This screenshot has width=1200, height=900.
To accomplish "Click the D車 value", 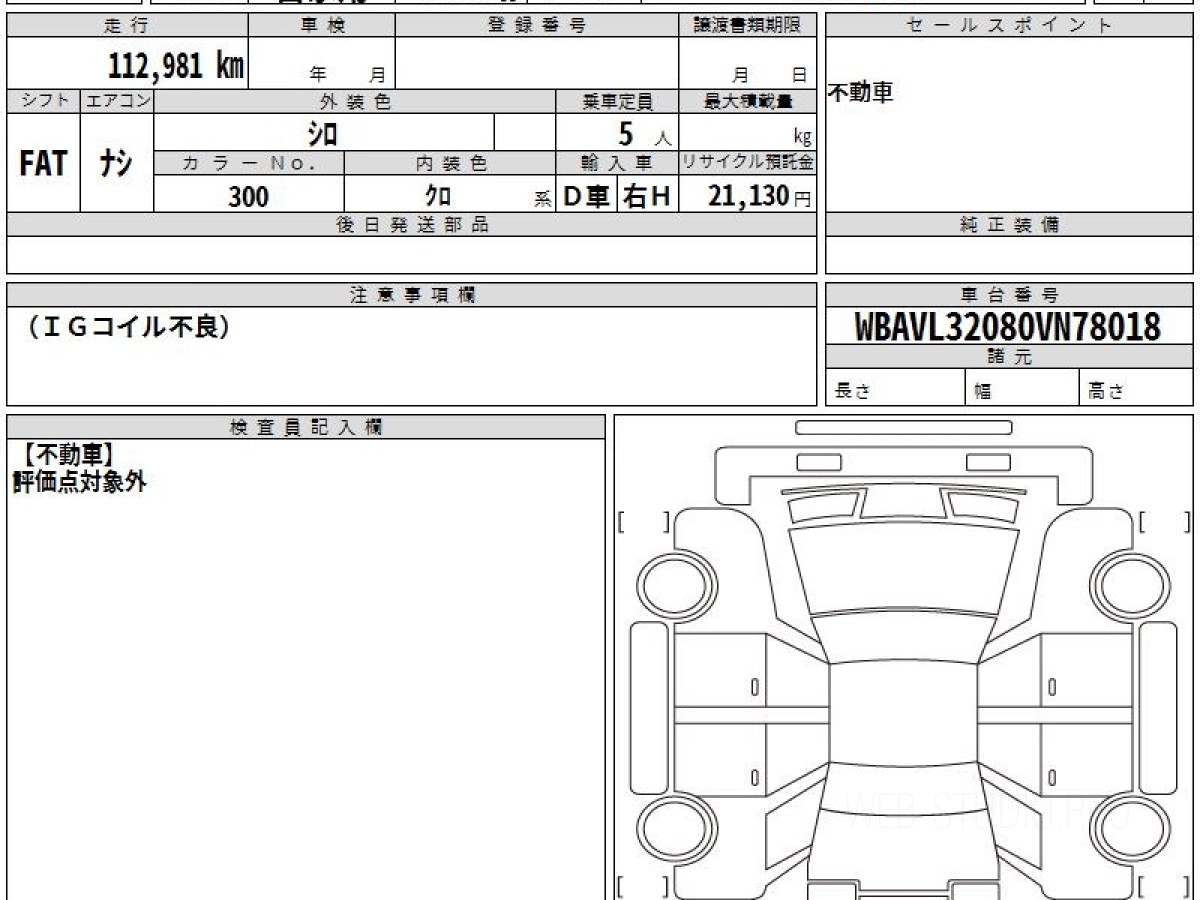I will click(587, 197).
